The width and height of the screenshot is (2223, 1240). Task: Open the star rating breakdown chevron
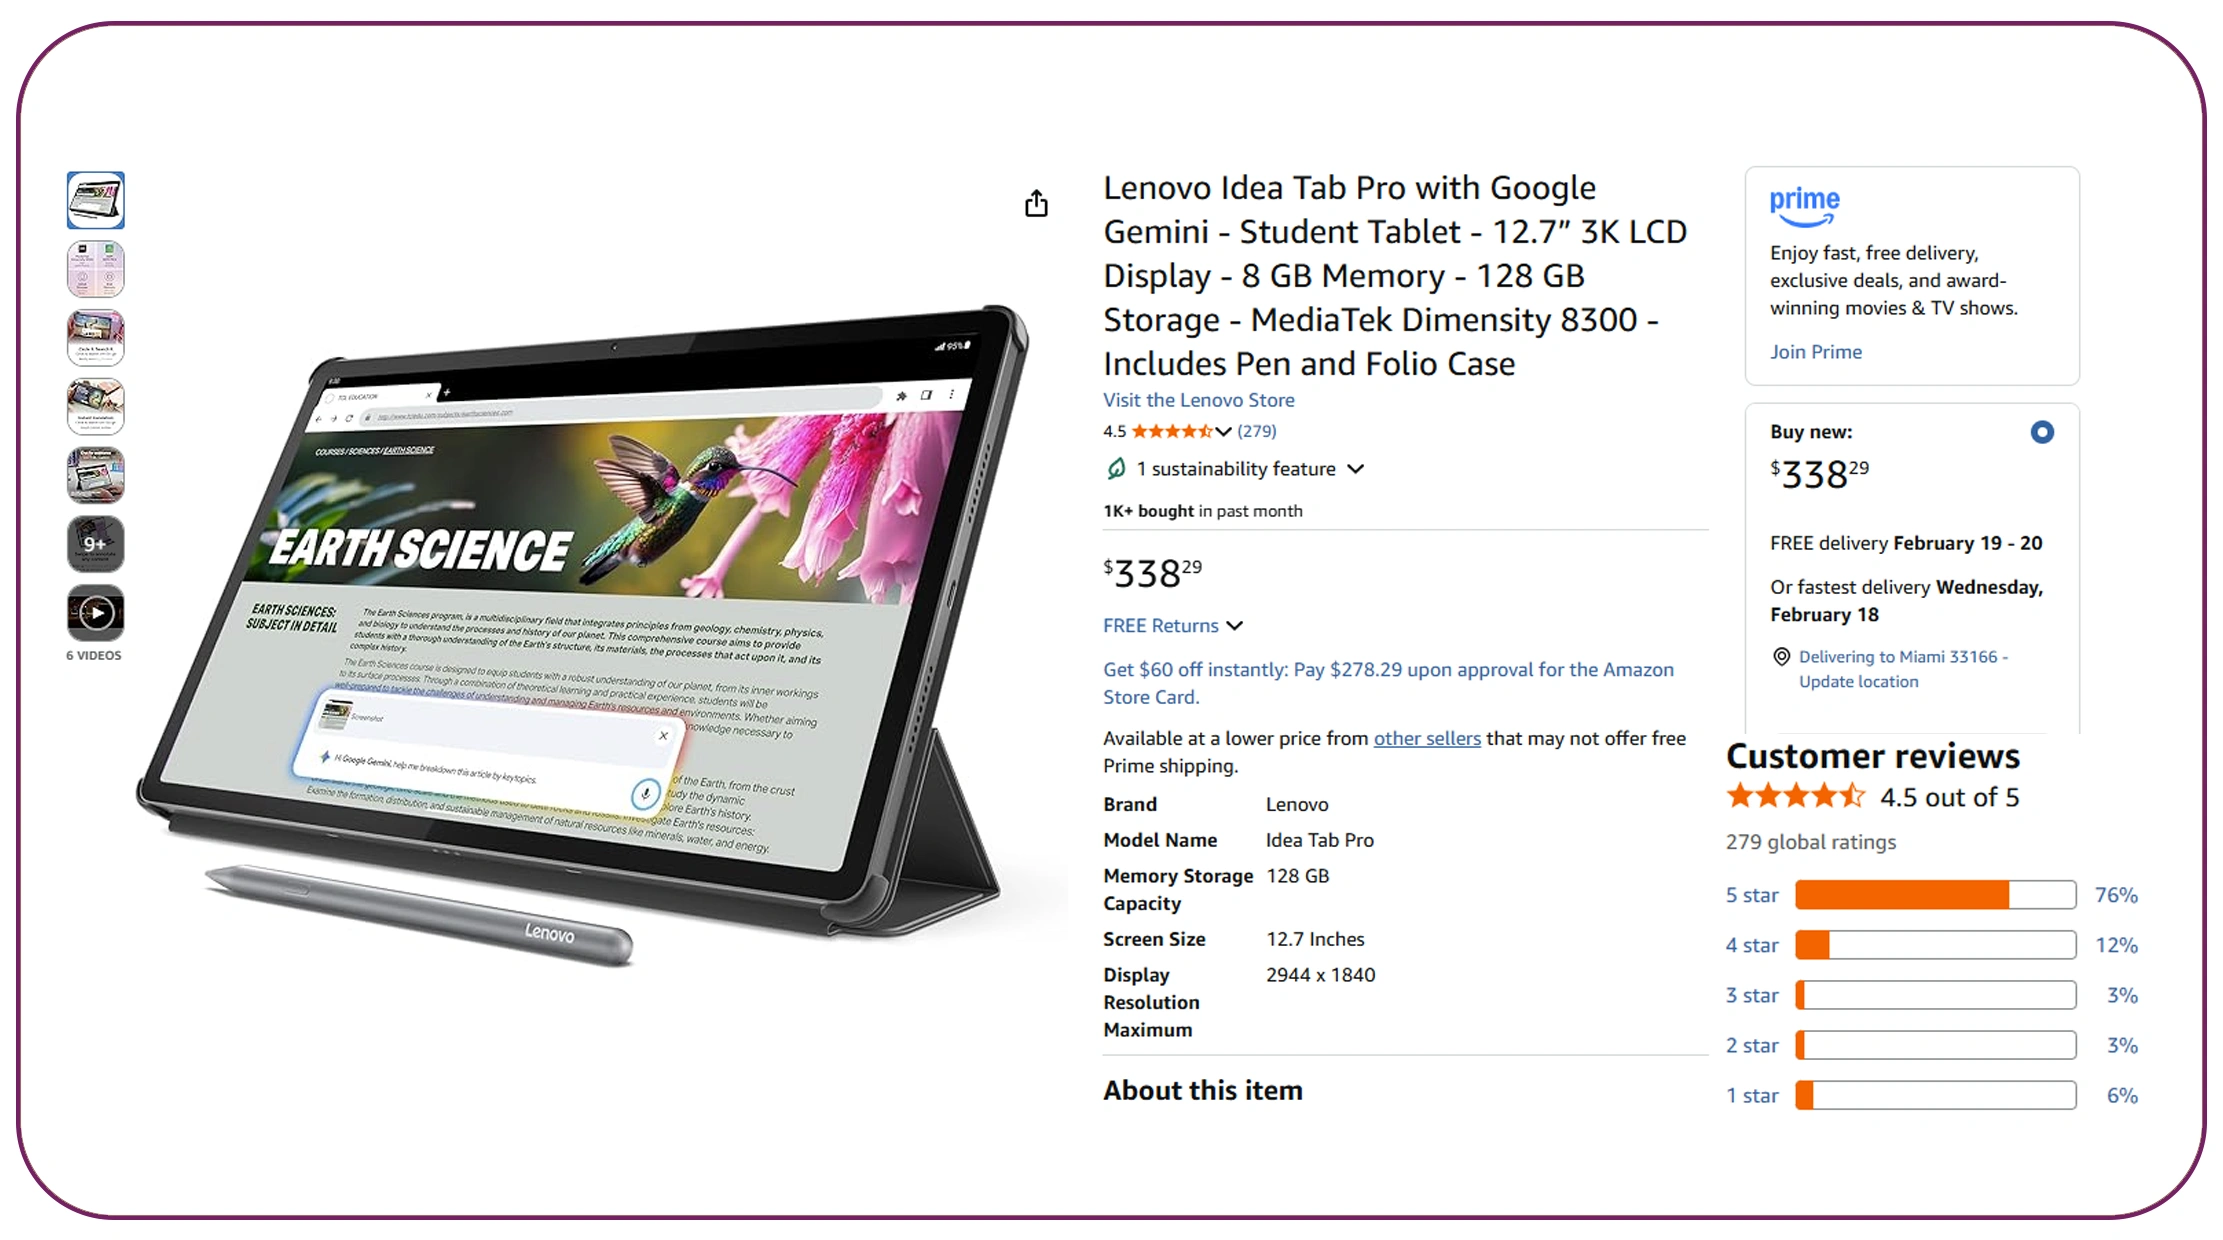pos(1224,432)
